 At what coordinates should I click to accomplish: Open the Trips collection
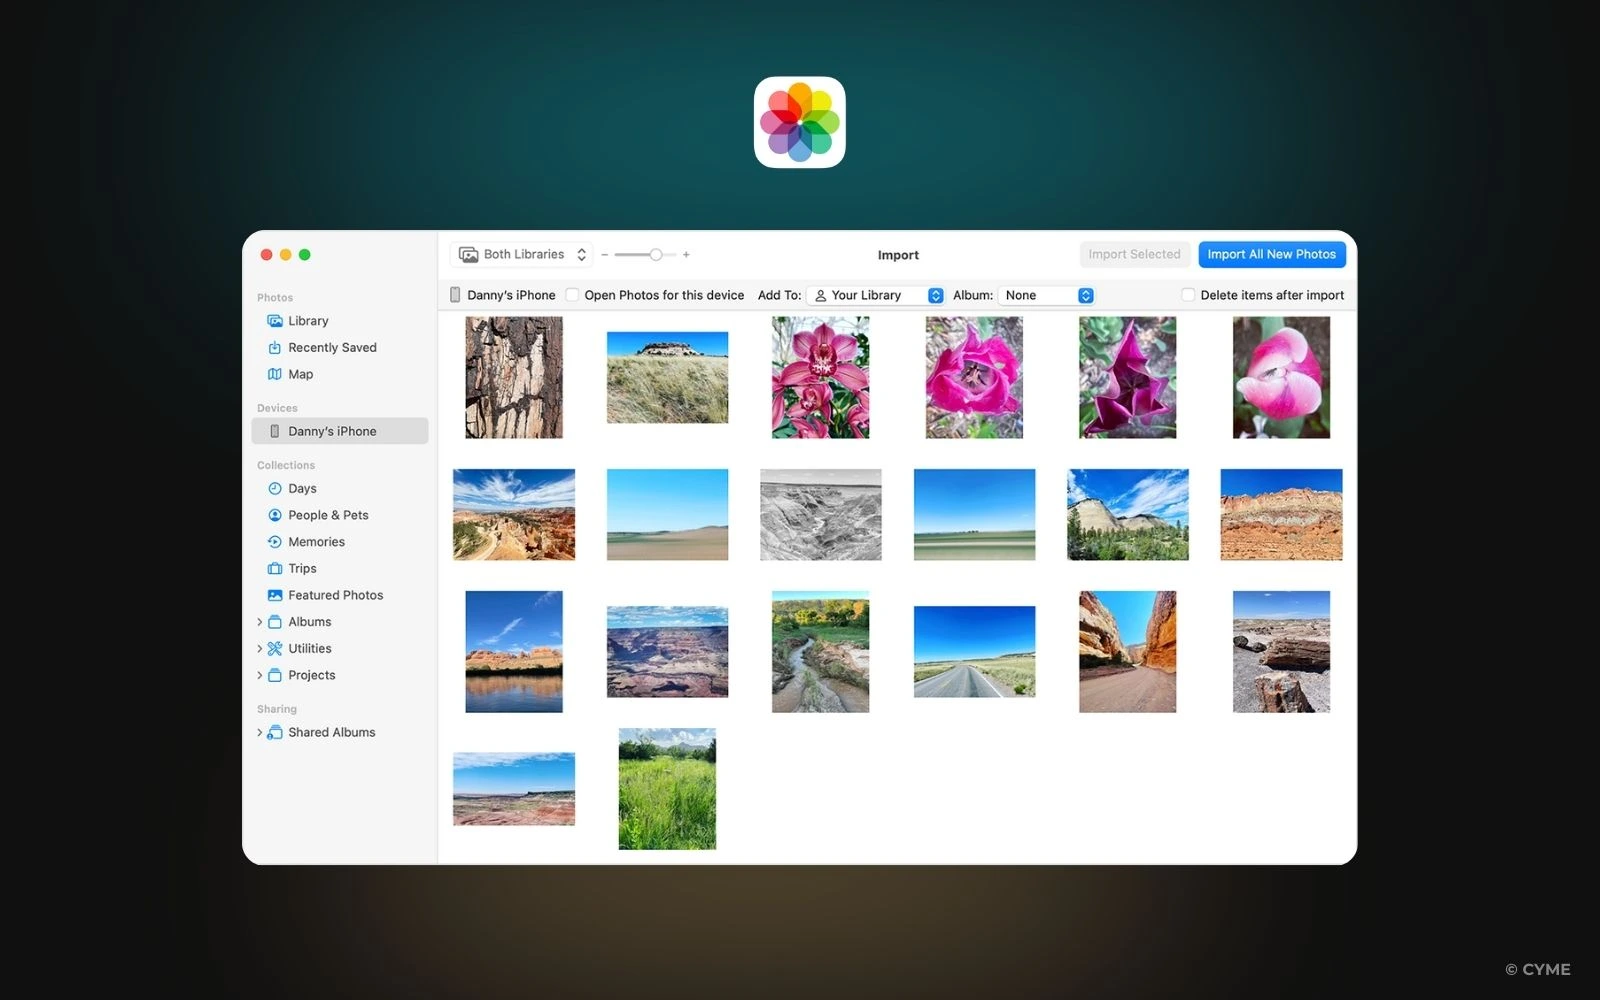coord(301,568)
